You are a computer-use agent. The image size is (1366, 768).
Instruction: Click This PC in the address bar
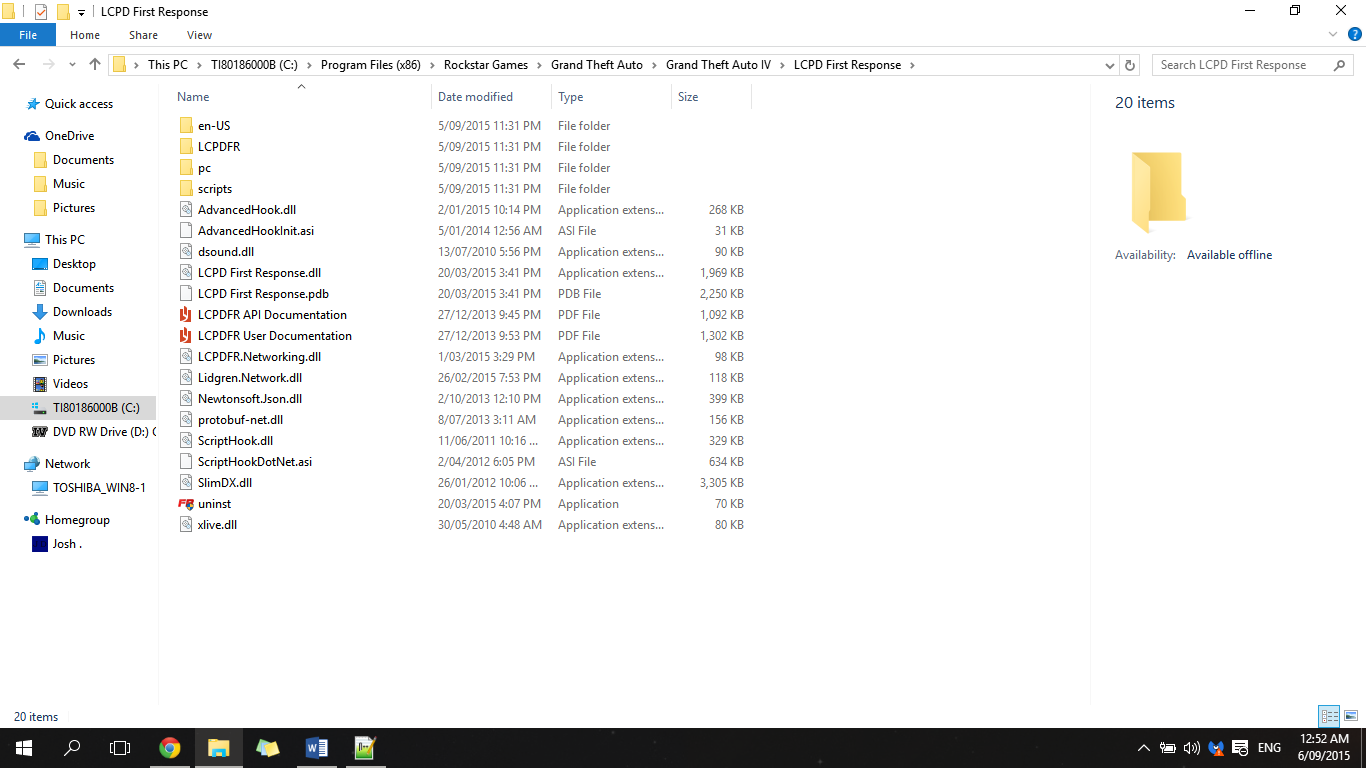point(168,65)
